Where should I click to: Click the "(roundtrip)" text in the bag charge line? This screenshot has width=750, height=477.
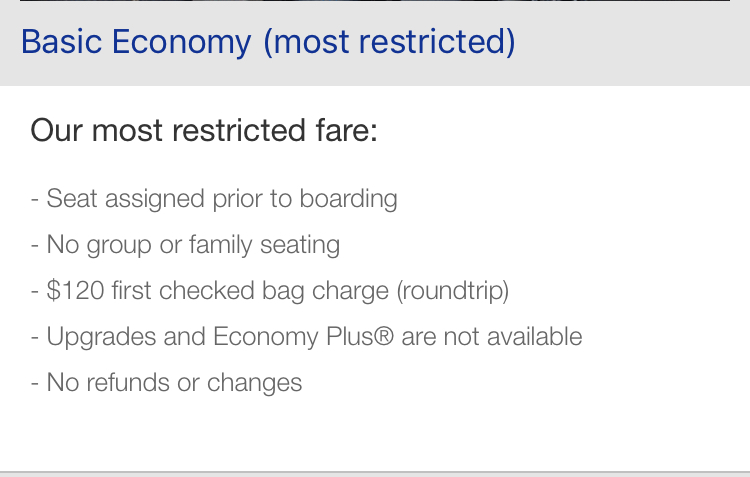tap(452, 290)
